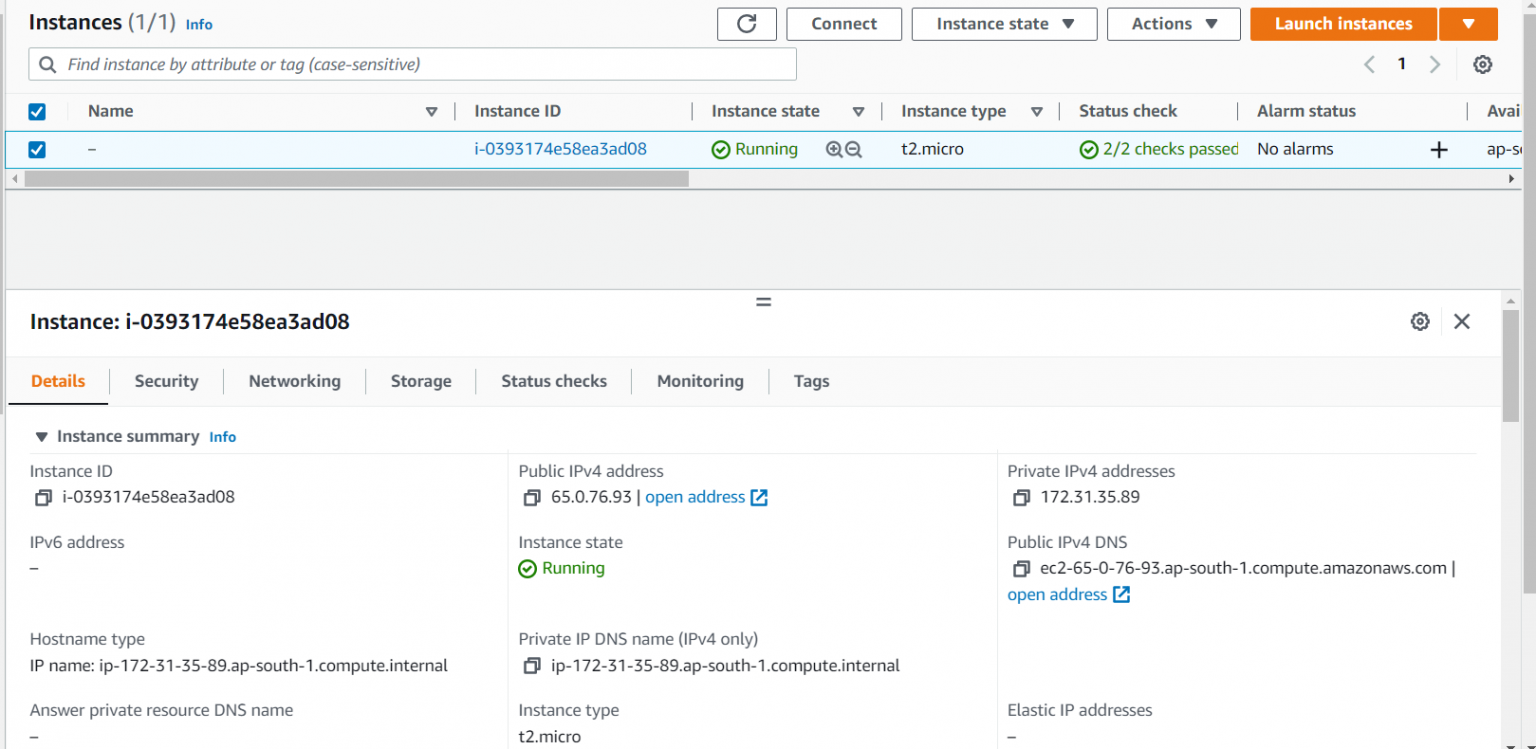Copy the Public IPv4 DNS using its copy icon
This screenshot has width=1536, height=749.
pyautogui.click(x=1021, y=568)
